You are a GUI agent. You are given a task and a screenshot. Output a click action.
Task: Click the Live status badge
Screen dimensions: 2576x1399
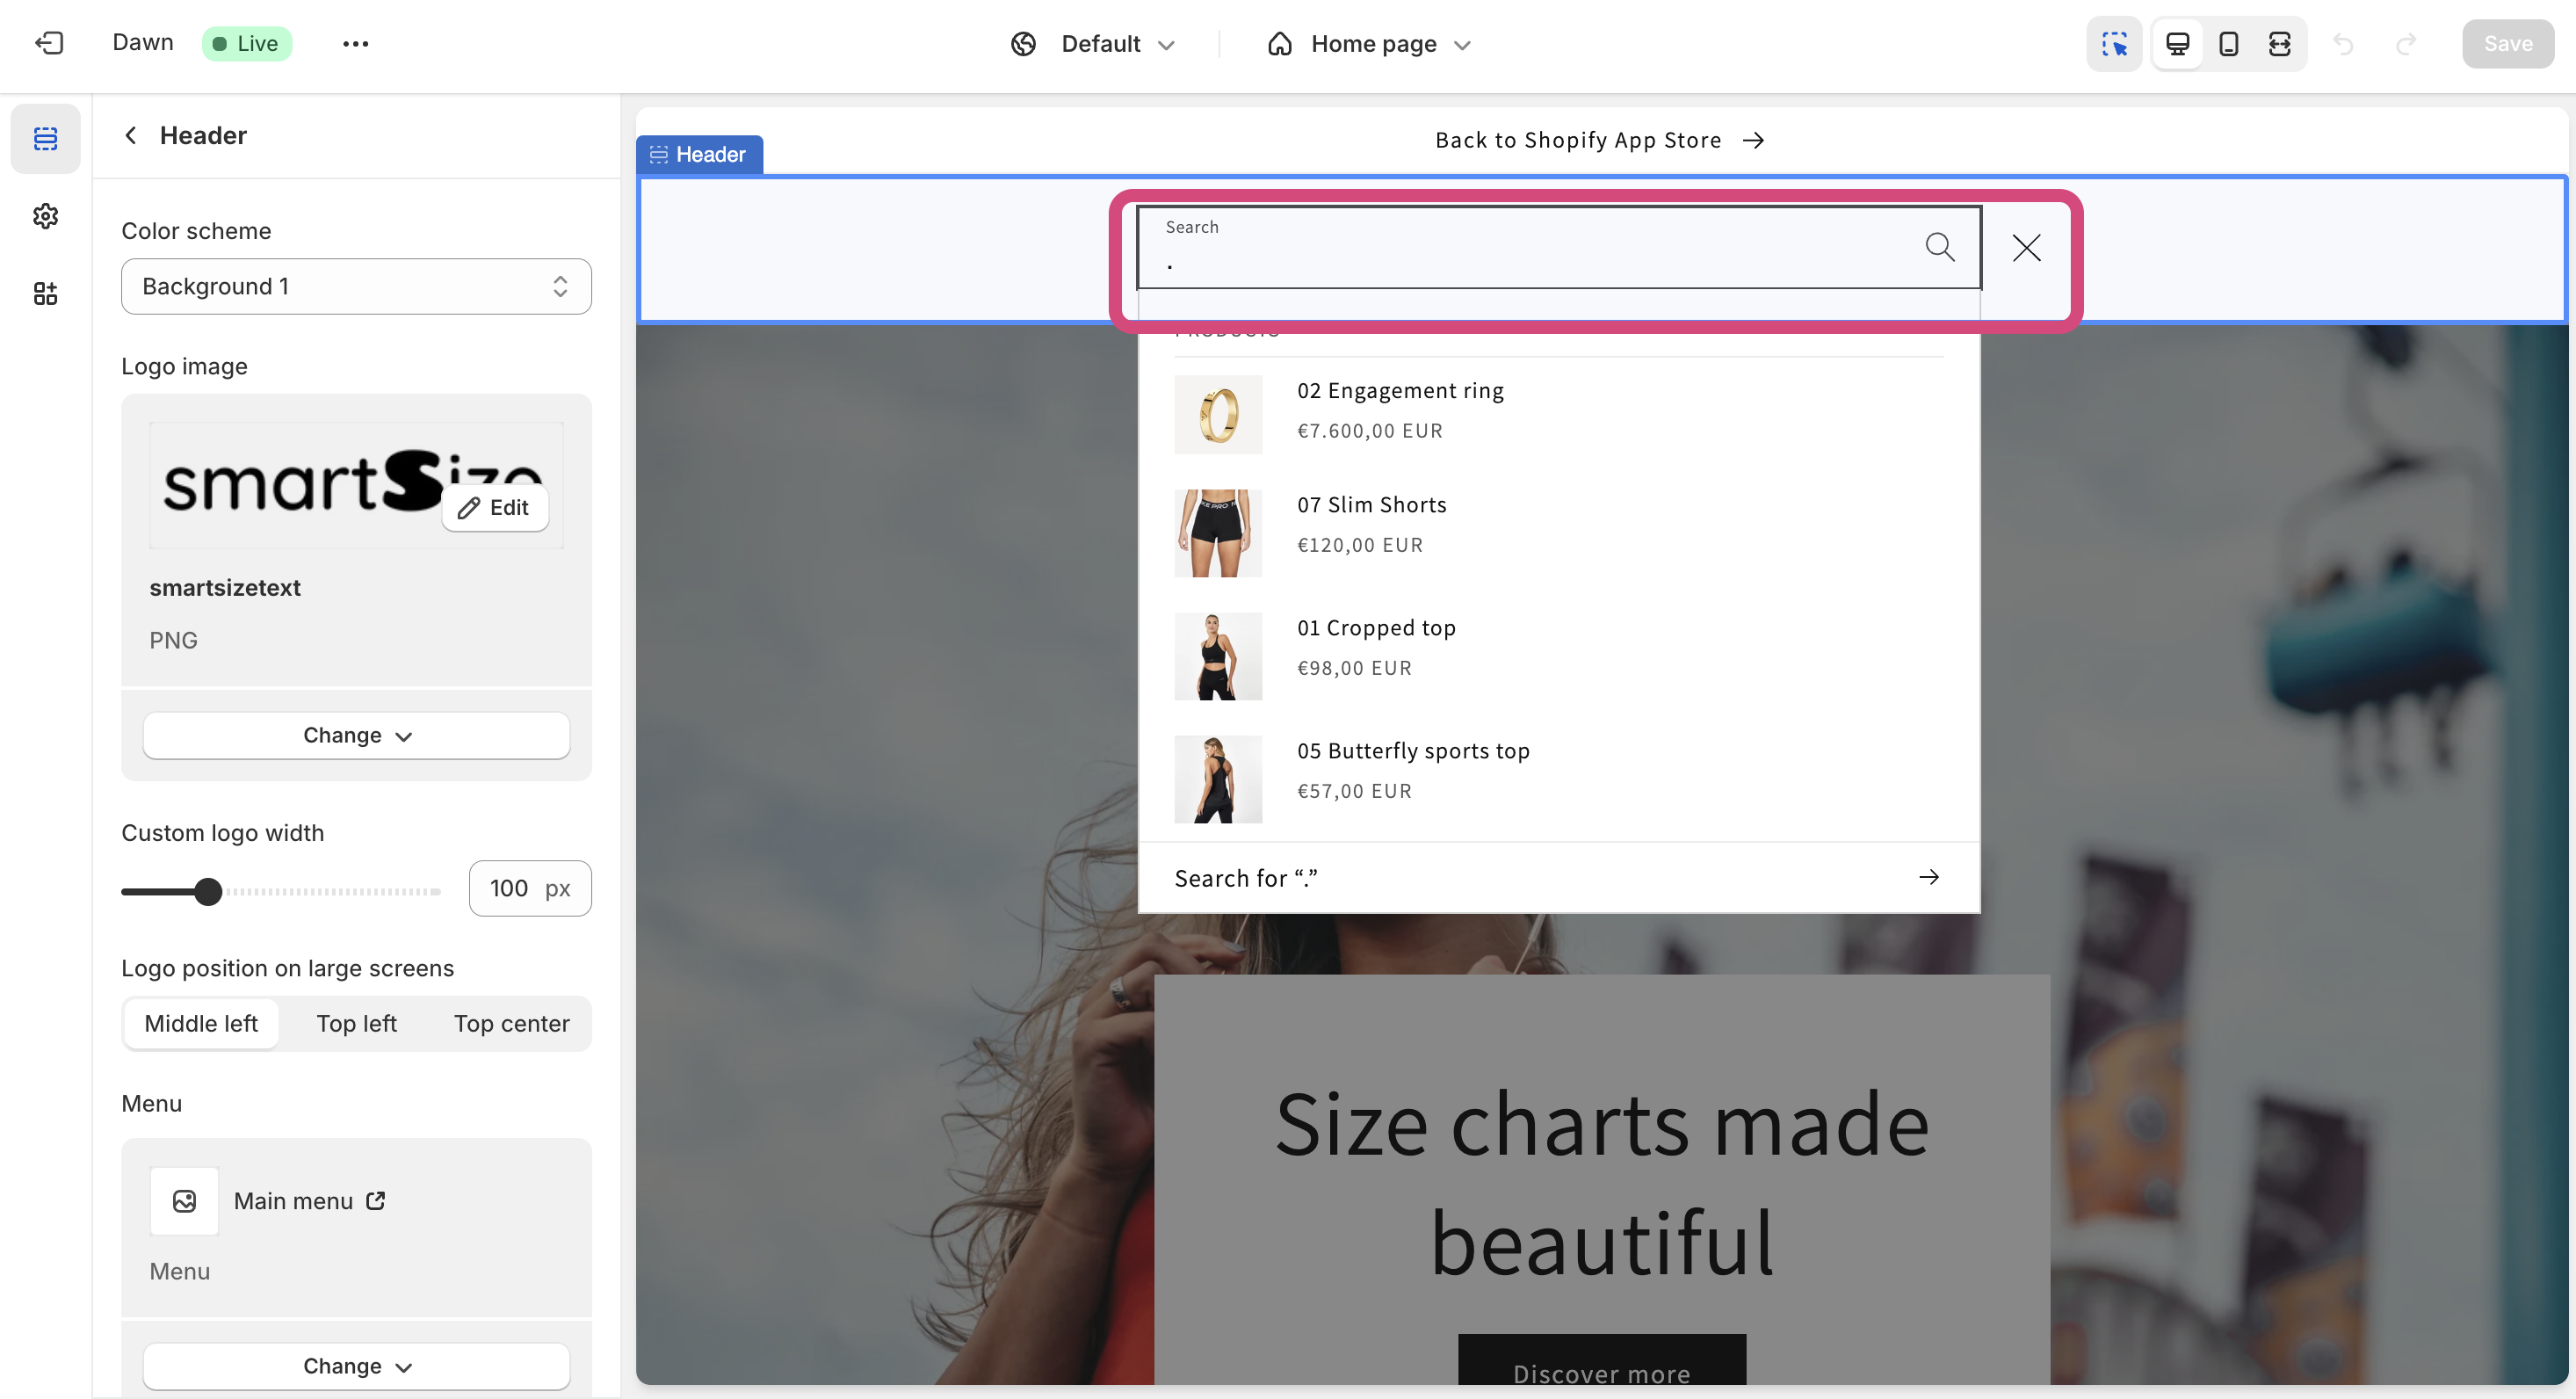(247, 43)
